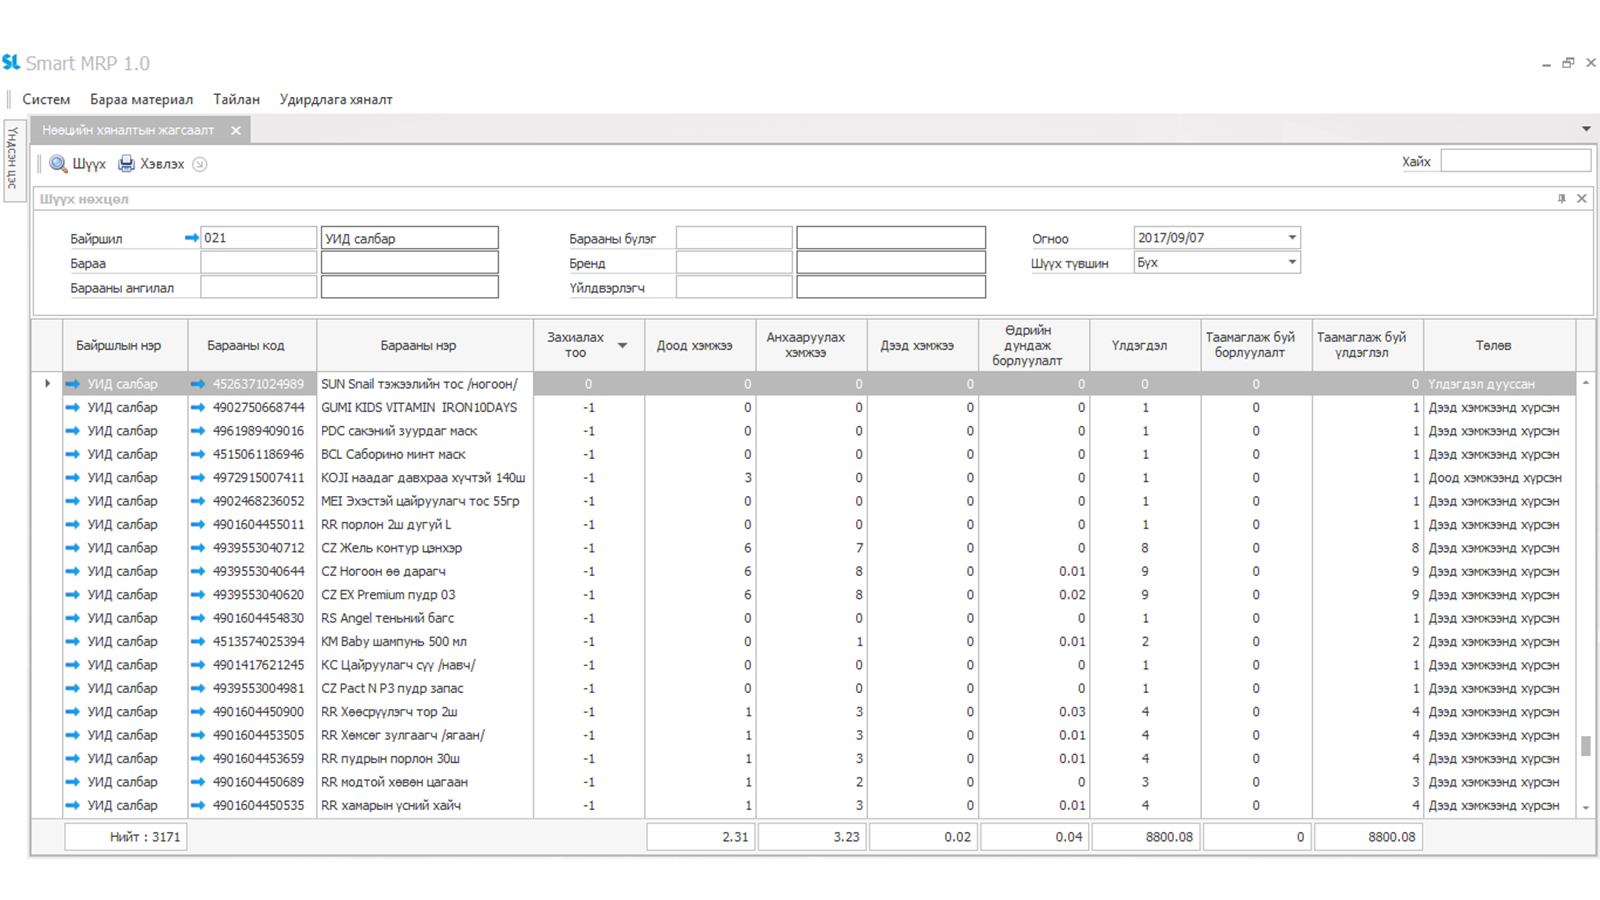Select the KM Baby шампунь 500 мл cell
Viewport: 1600px width, 900px height.
tap(425, 641)
